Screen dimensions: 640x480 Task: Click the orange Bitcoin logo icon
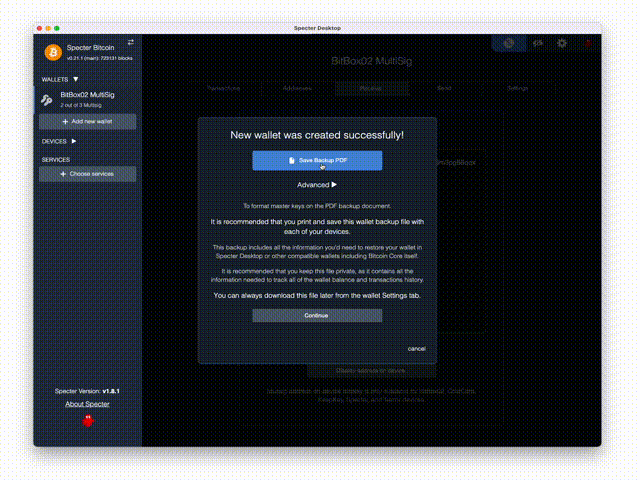[x=53, y=52]
